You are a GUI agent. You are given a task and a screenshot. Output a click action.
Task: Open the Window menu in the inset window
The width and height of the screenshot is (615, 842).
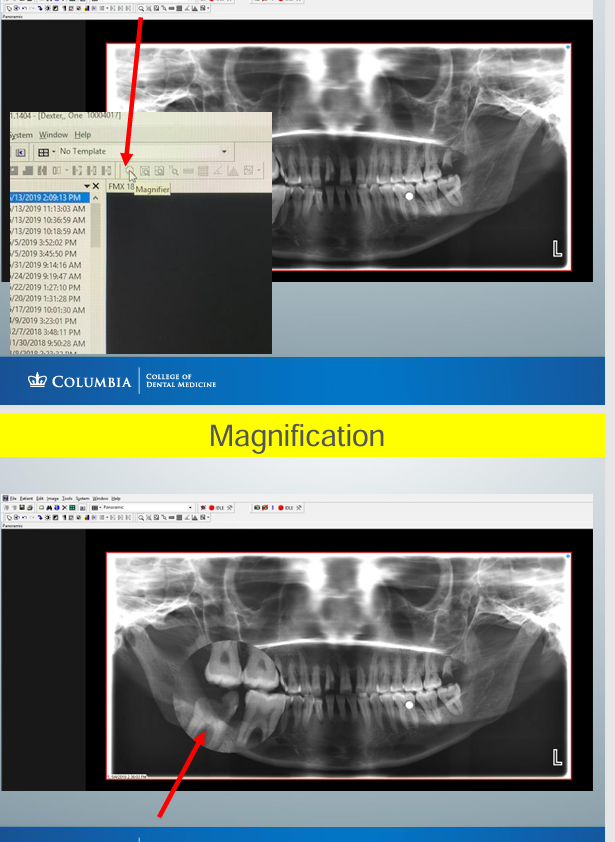54,135
